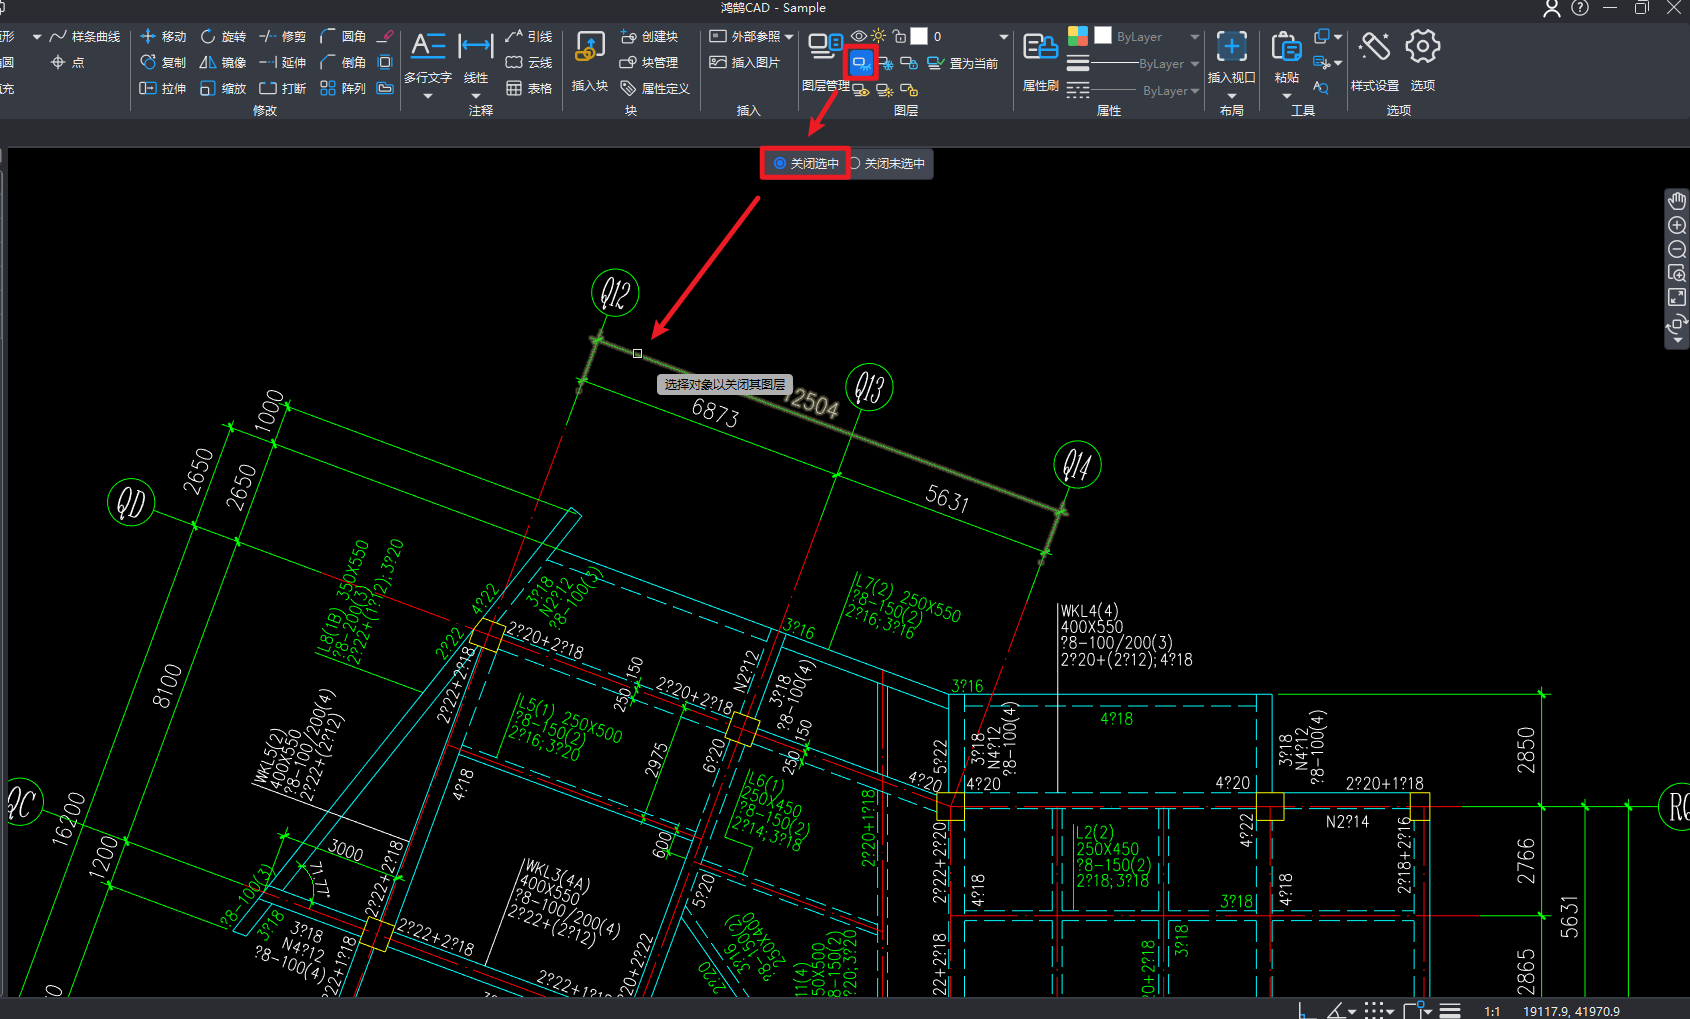Open the Insert Block (插入块) tool
This screenshot has height=1019, width=1690.
click(589, 47)
